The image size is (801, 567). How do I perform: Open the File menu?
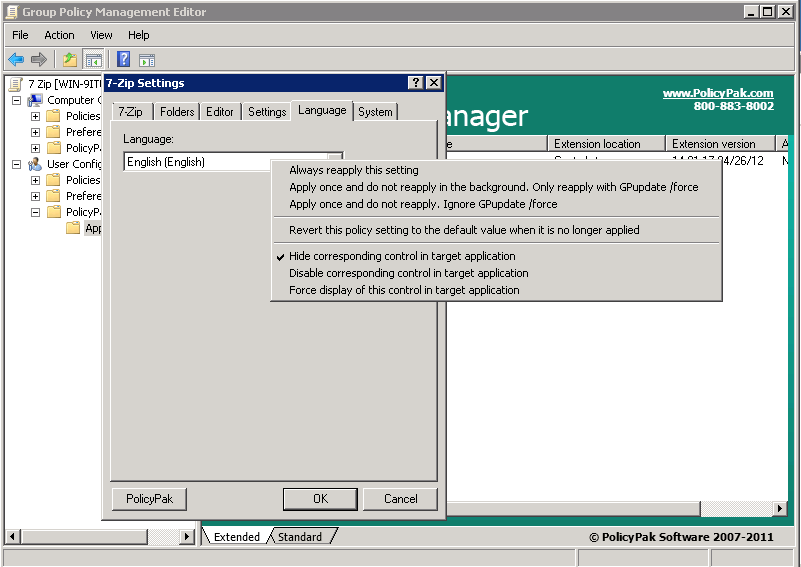(x=20, y=35)
